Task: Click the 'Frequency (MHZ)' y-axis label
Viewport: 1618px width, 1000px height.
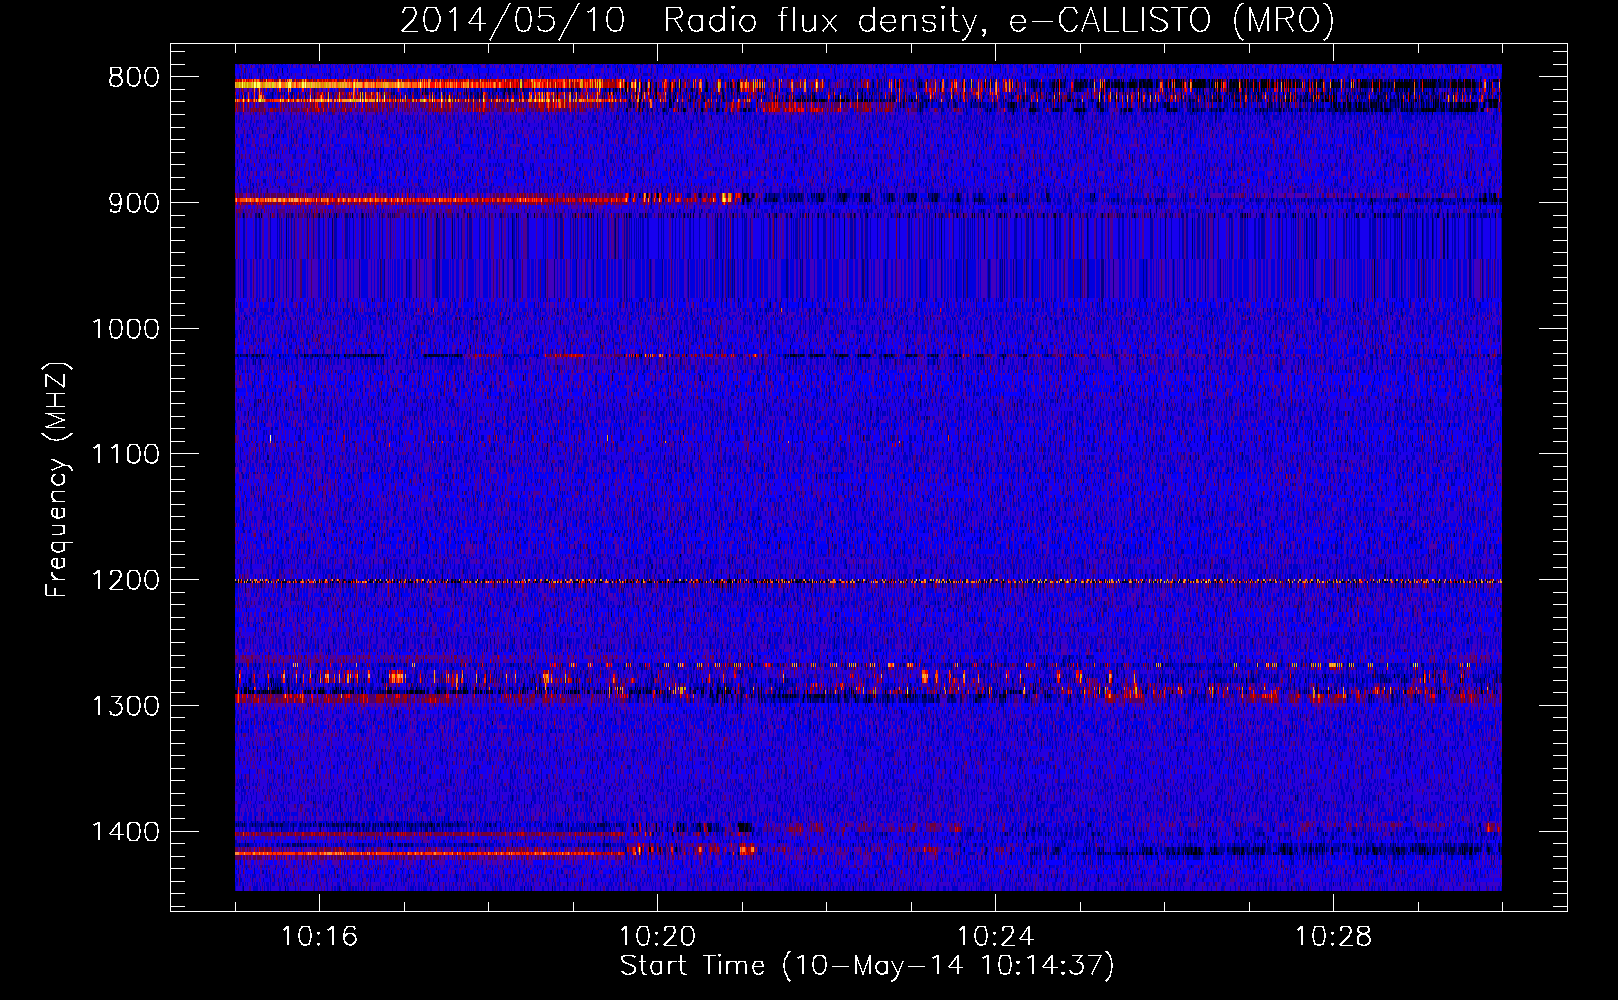Action: [x=58, y=480]
